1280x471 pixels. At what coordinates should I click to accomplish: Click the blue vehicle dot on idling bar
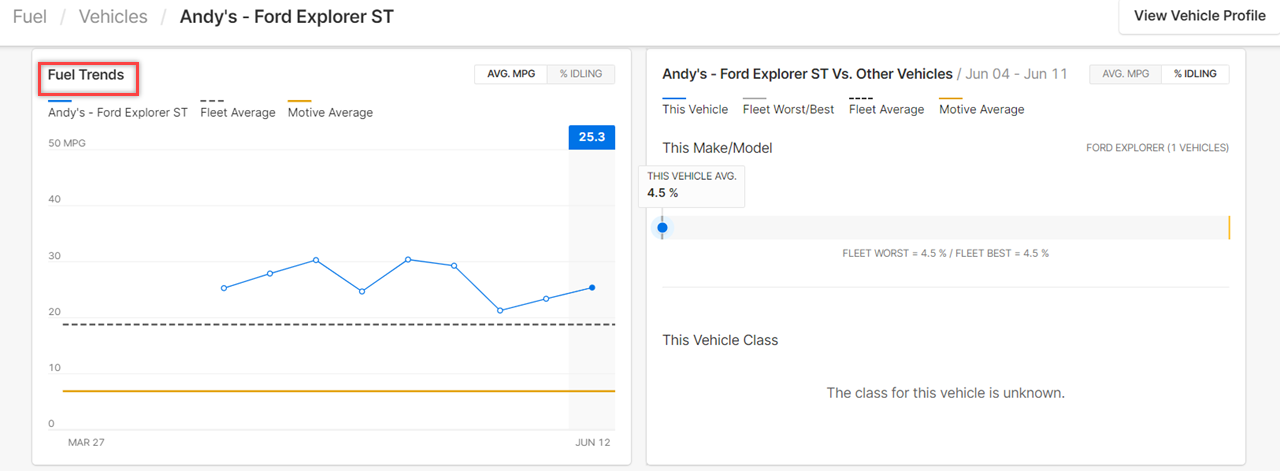coord(662,228)
